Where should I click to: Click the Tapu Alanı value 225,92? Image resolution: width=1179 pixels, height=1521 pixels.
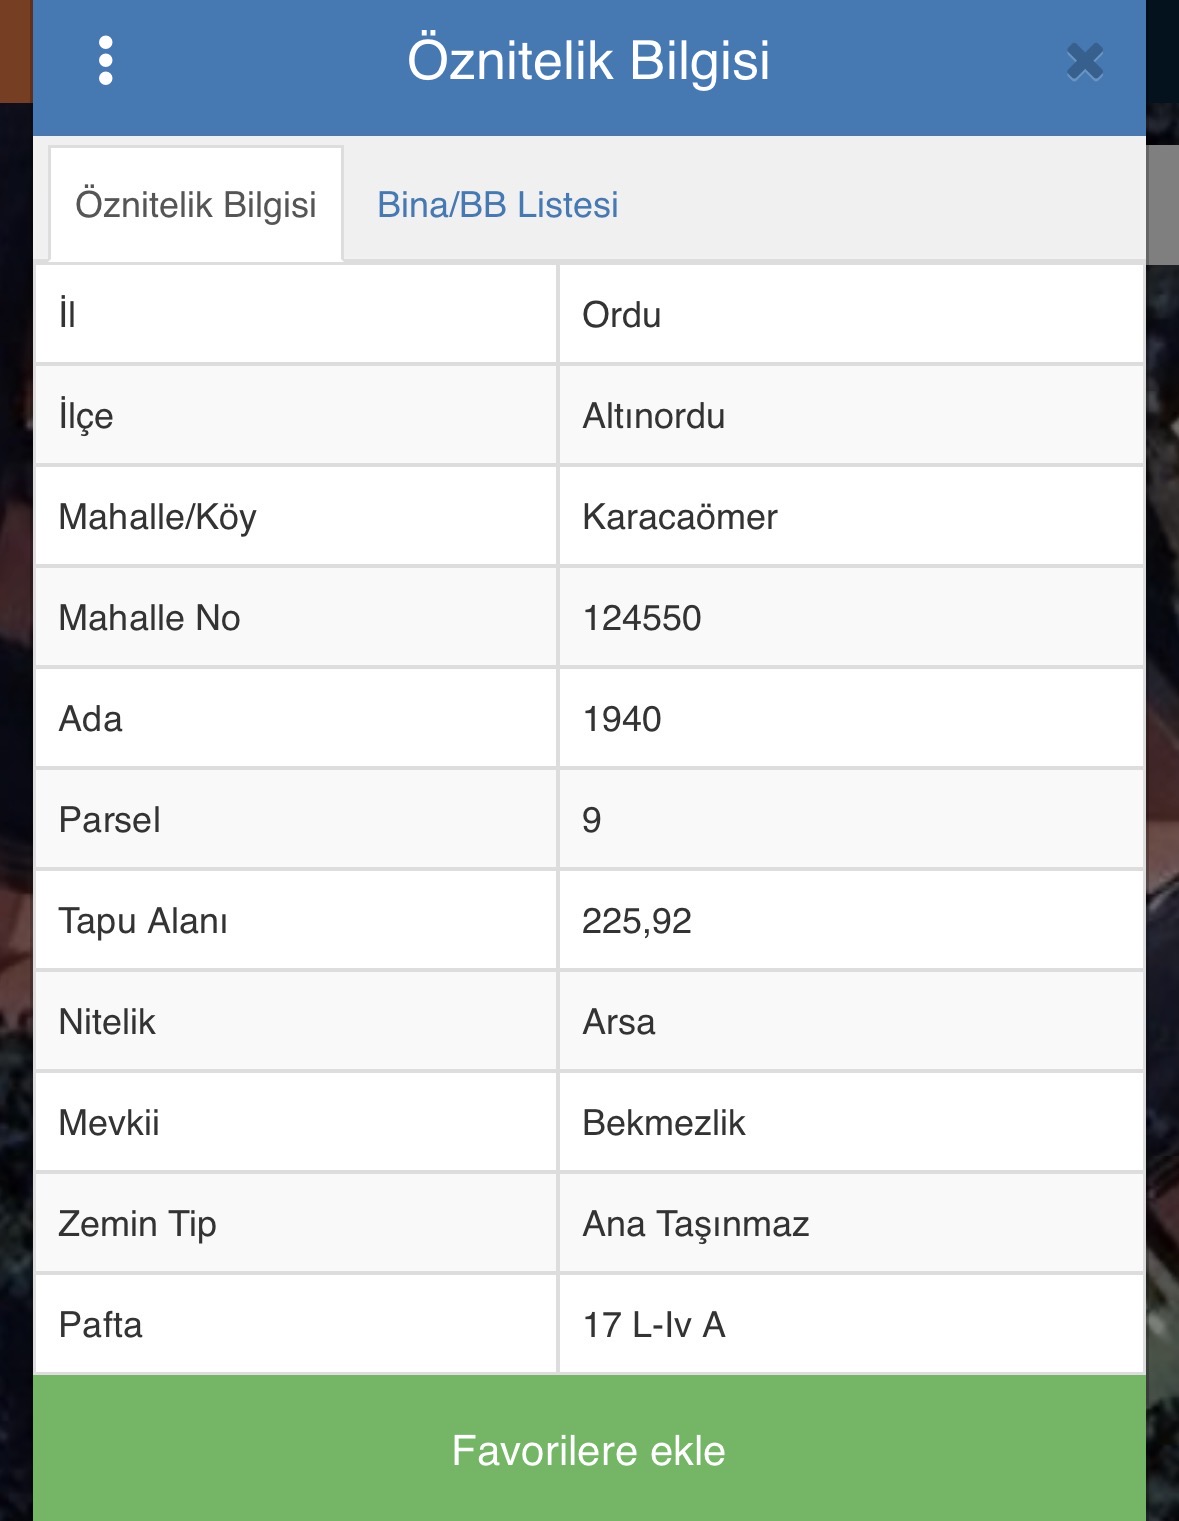(637, 921)
